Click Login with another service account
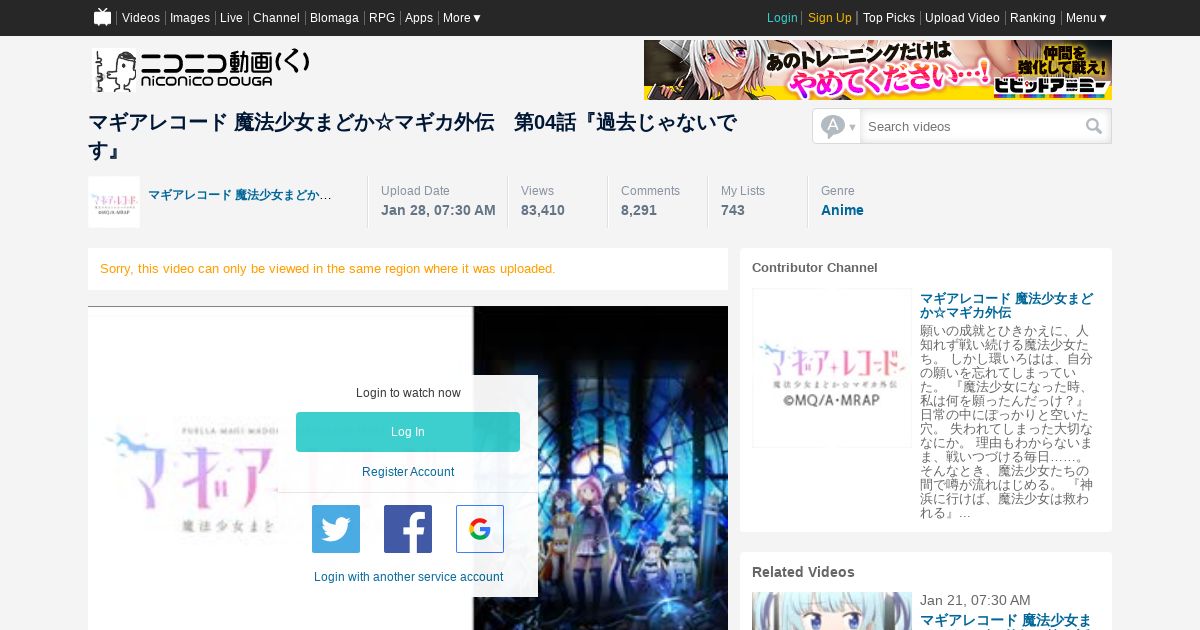This screenshot has height=630, width=1200. [x=408, y=577]
